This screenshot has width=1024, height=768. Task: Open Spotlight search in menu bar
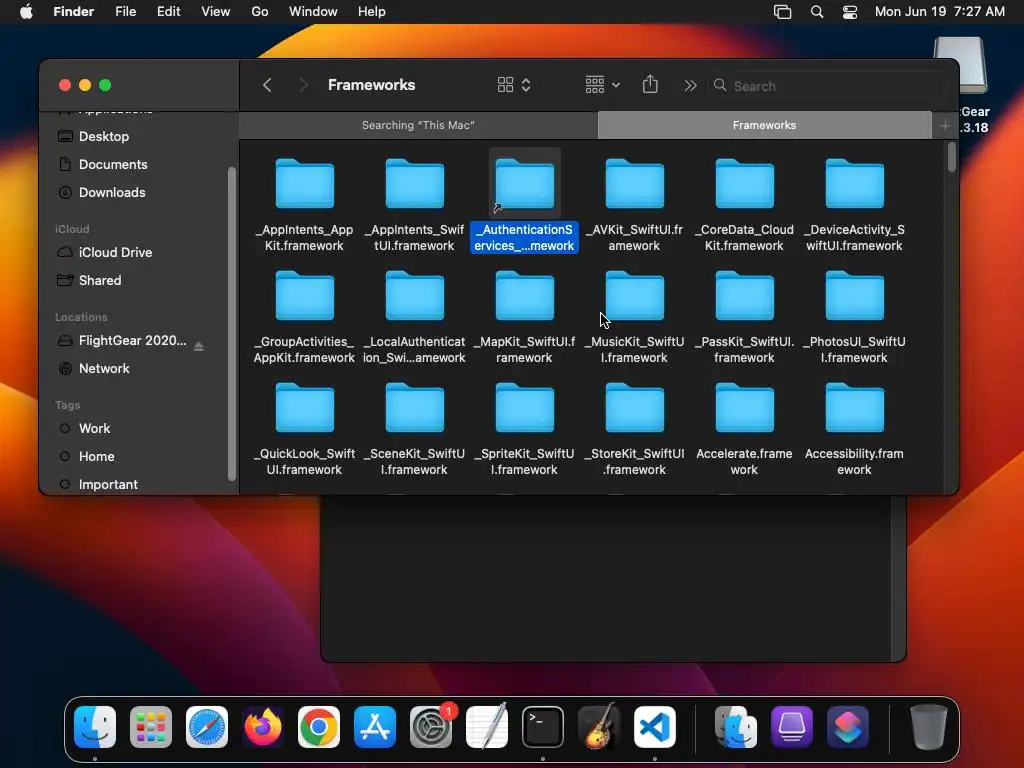pos(816,12)
